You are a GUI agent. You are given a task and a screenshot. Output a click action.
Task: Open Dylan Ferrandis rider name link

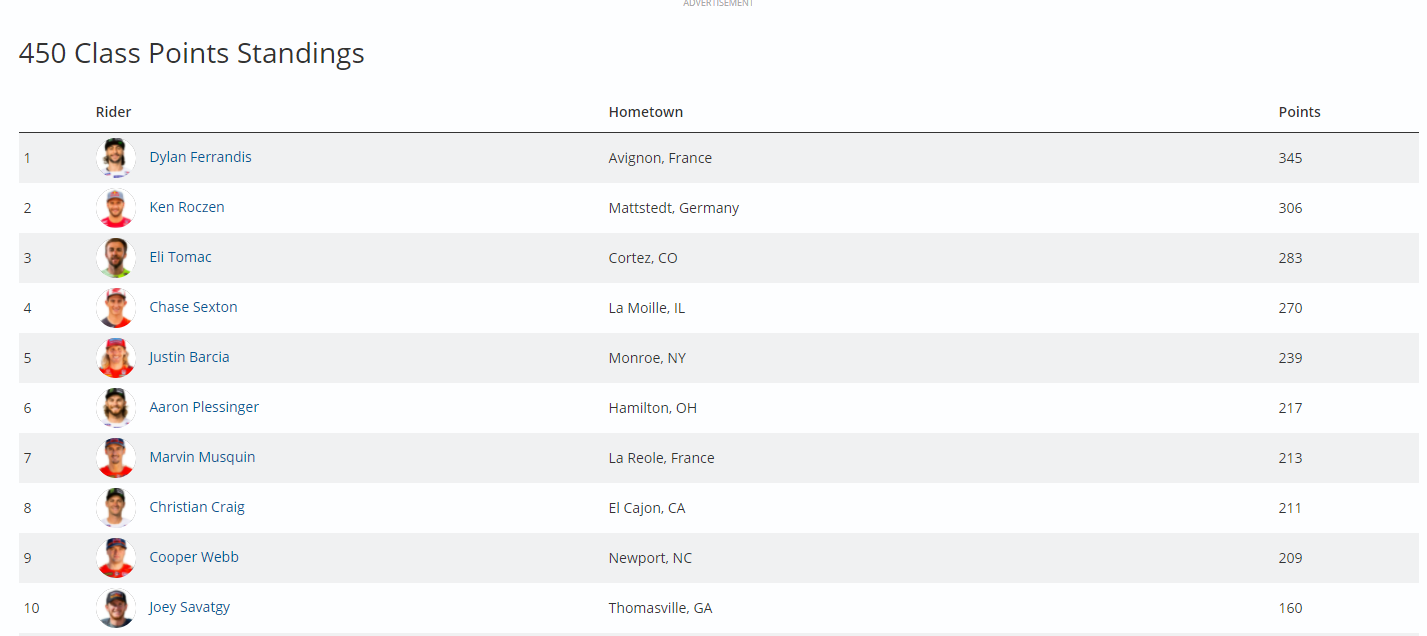click(200, 157)
